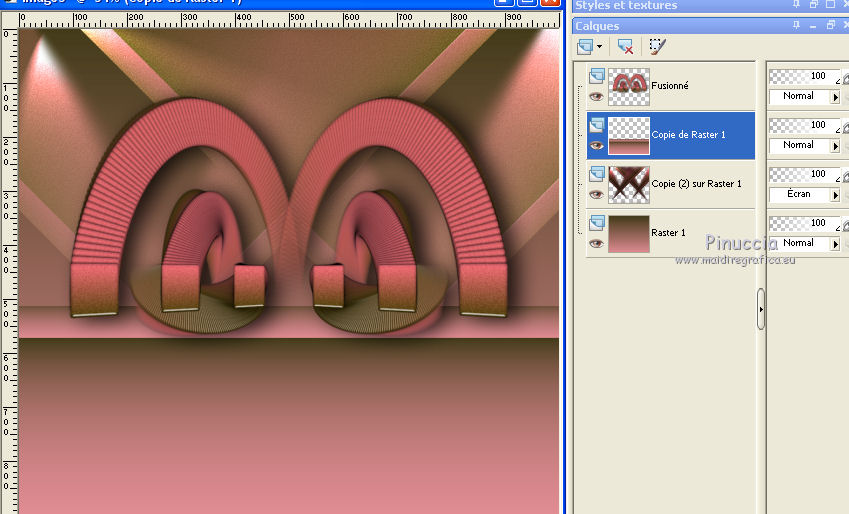The image size is (849, 514).
Task: Toggle eye of Copie (2) sur Raster 1
Action: [x=597, y=195]
